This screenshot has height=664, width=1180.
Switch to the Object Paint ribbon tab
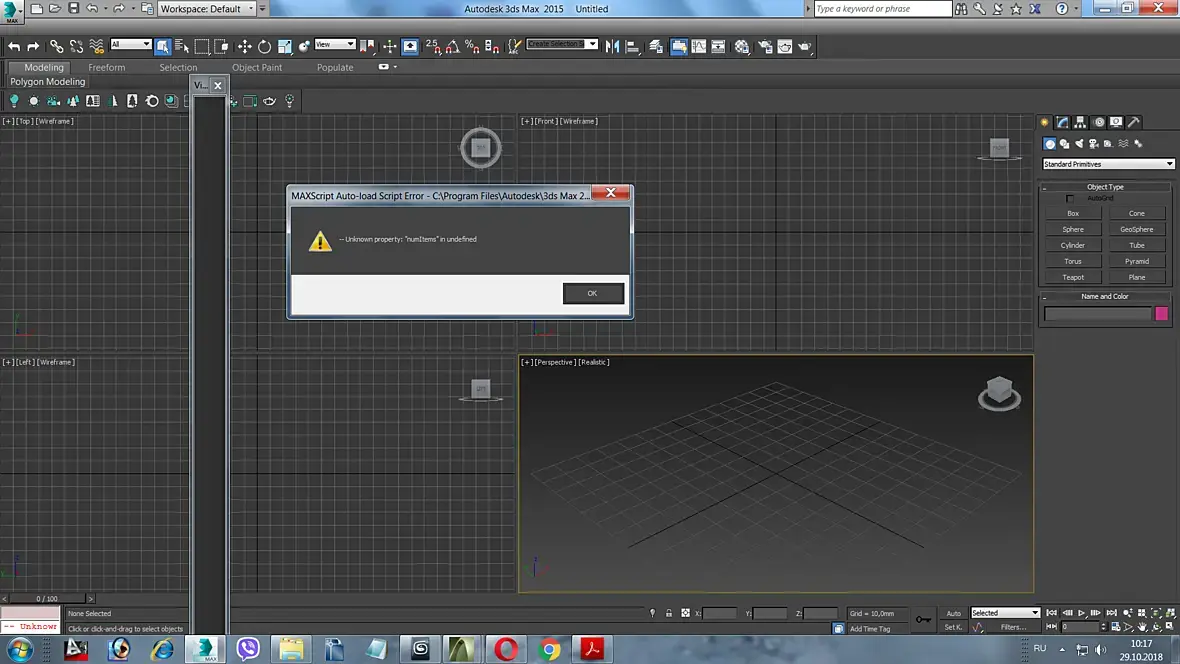[257, 67]
